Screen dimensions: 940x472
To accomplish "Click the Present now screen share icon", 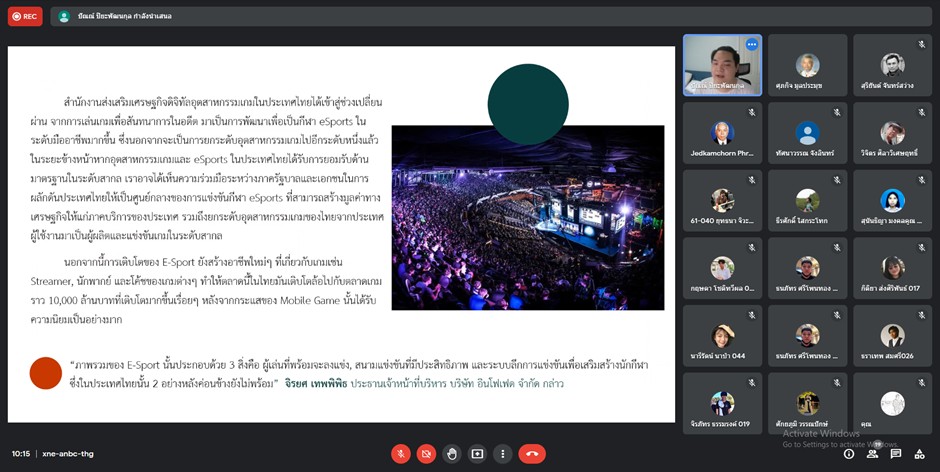I will pyautogui.click(x=477, y=453).
